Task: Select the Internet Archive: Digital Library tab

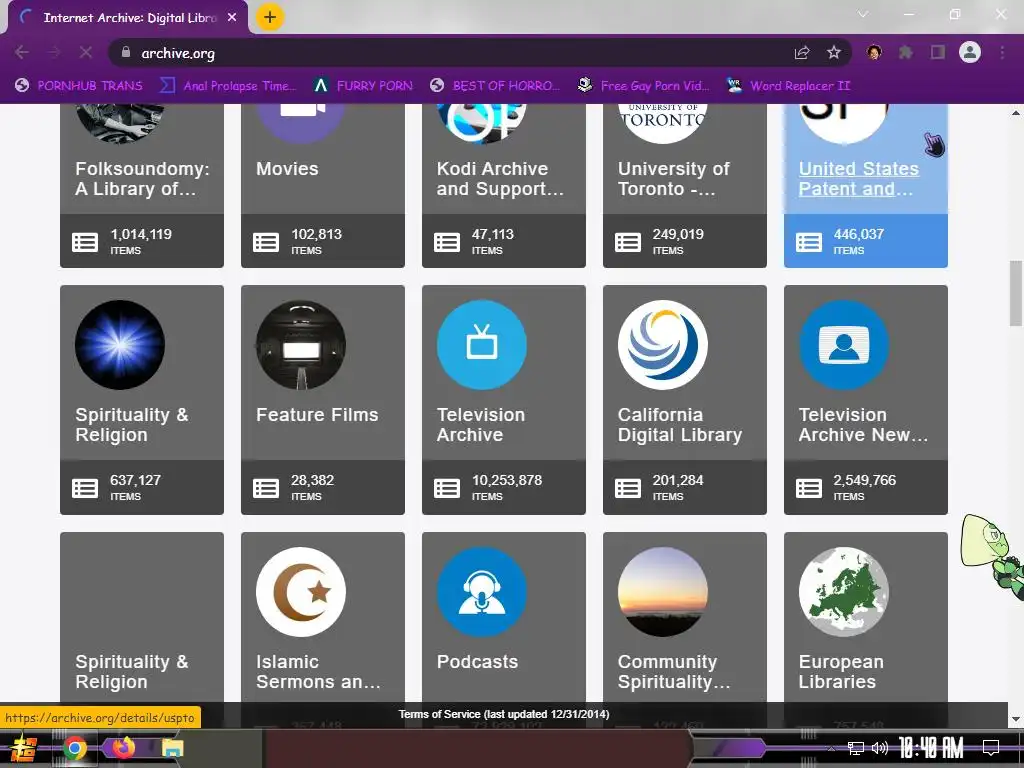Action: tap(128, 18)
